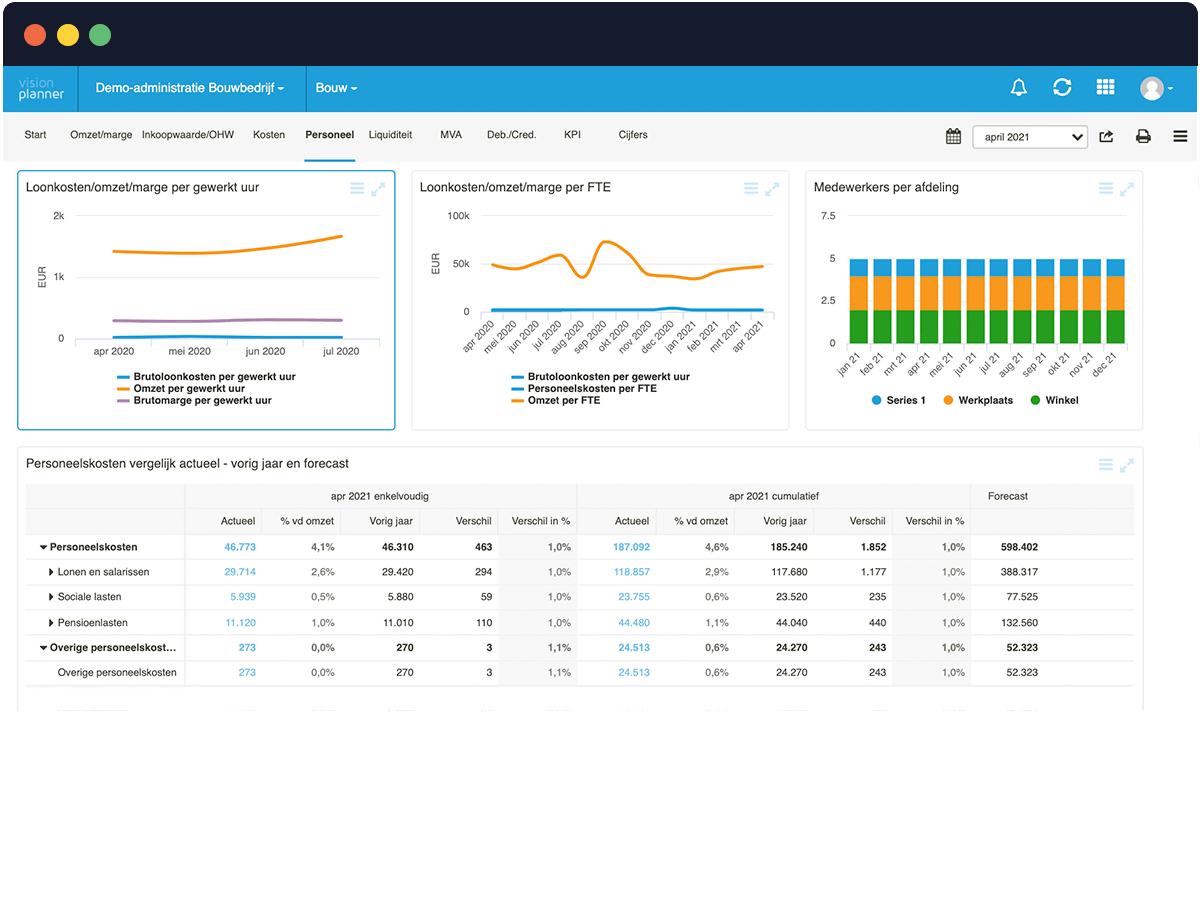Open the 187.092 cumulative Personeelskosten link
Image resolution: width=1200 pixels, height=900 pixels.
coord(632,547)
